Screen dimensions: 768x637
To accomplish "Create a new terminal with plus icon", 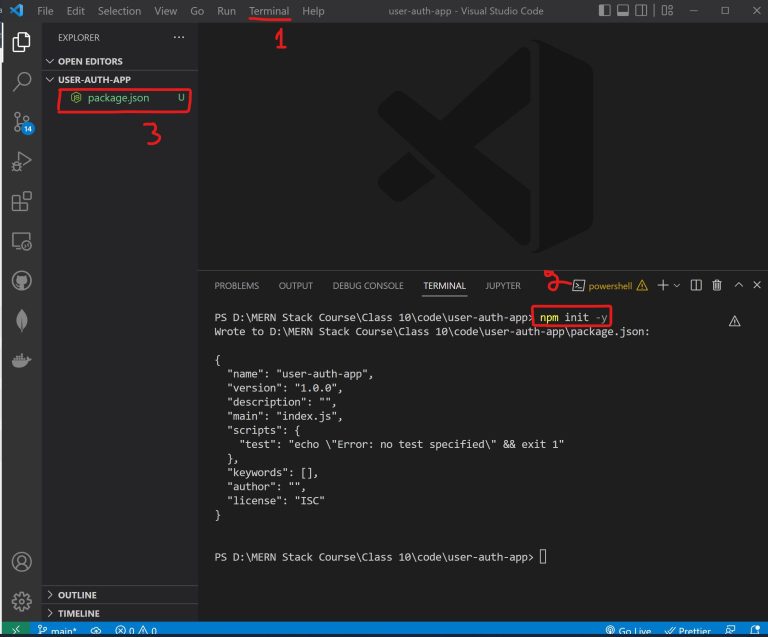I will [662, 285].
